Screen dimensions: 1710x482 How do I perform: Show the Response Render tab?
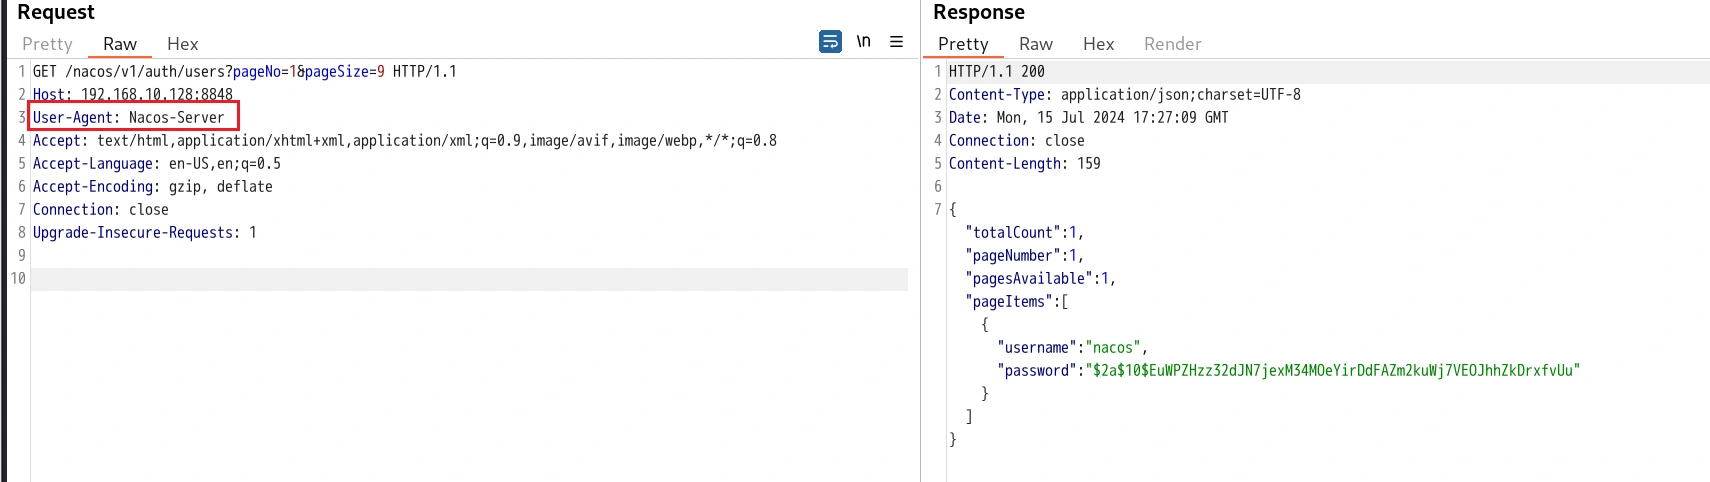(1172, 44)
